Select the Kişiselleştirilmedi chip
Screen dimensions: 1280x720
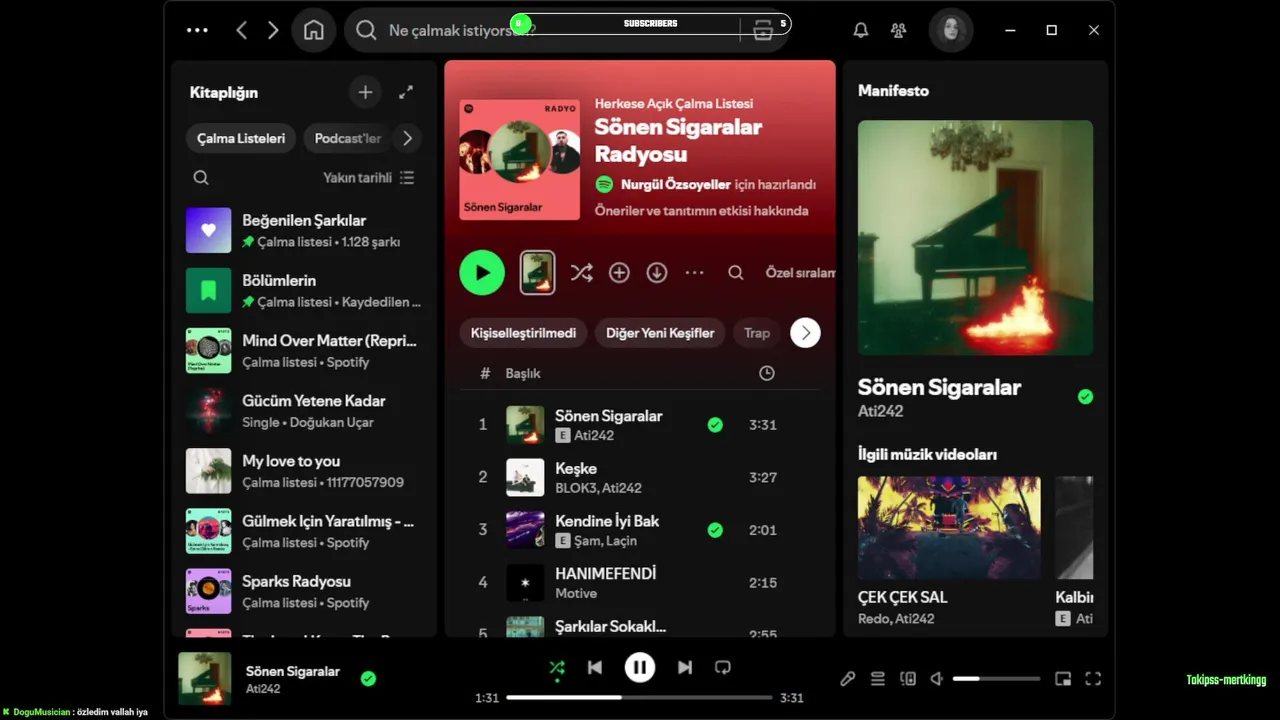(523, 333)
